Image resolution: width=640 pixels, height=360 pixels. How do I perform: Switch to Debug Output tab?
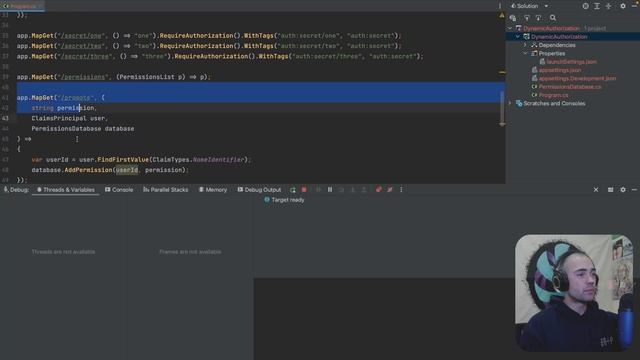(260, 190)
